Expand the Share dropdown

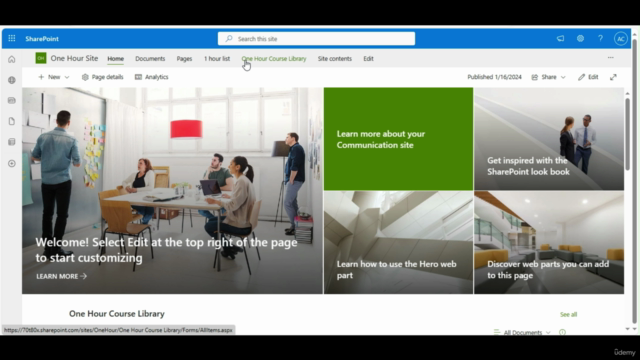[549, 77]
